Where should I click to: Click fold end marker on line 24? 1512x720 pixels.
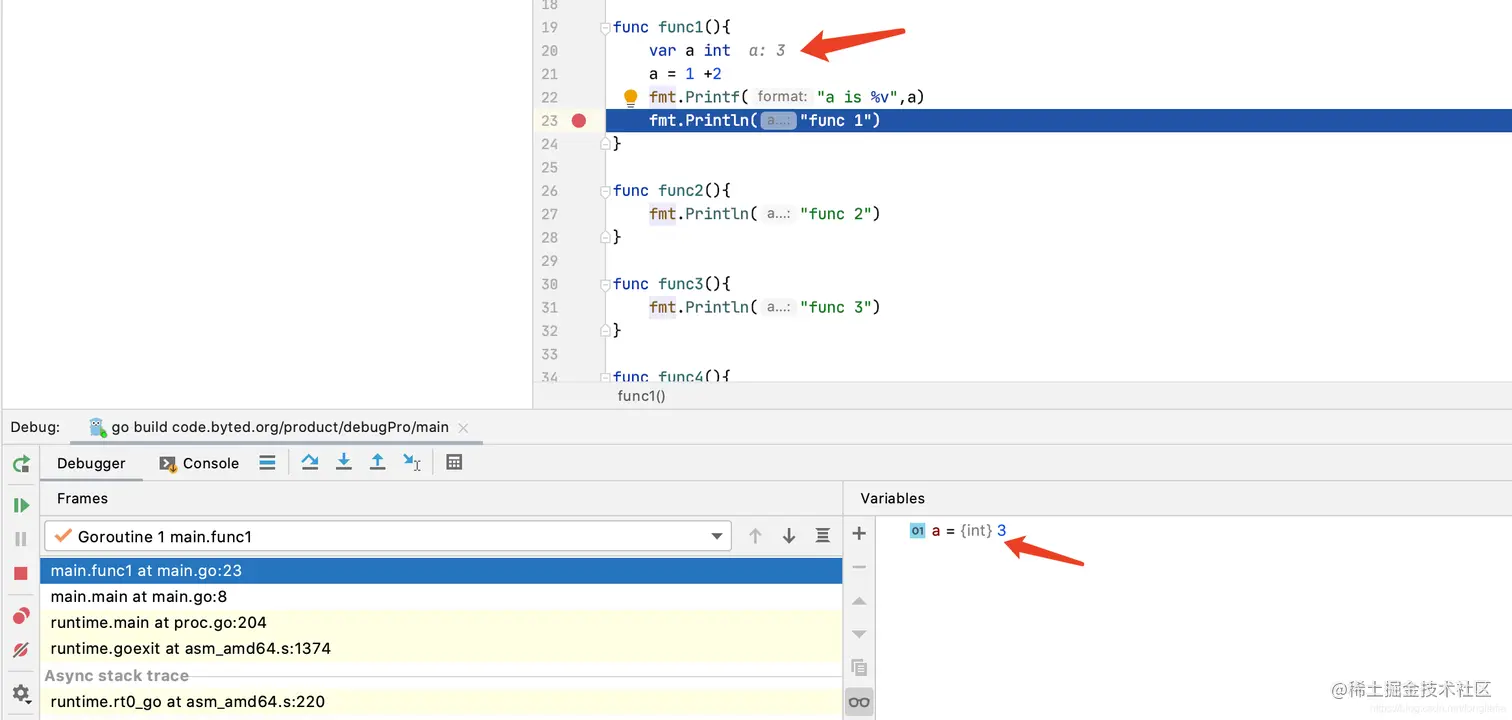(605, 144)
